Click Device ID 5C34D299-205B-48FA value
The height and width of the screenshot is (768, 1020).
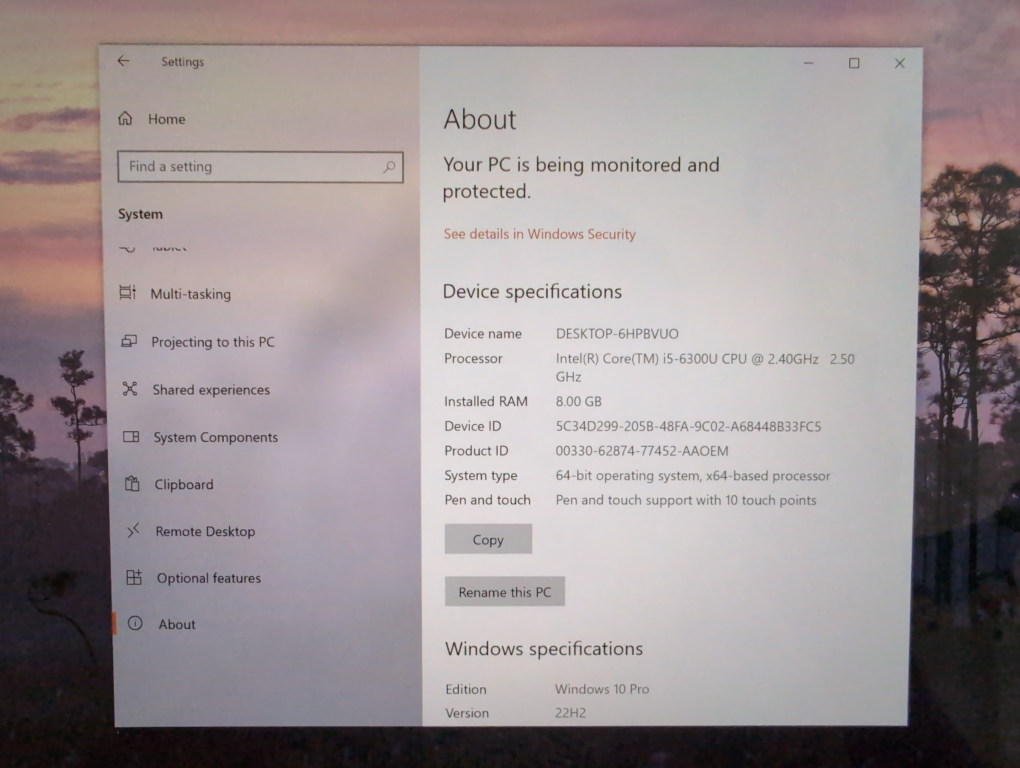(688, 426)
